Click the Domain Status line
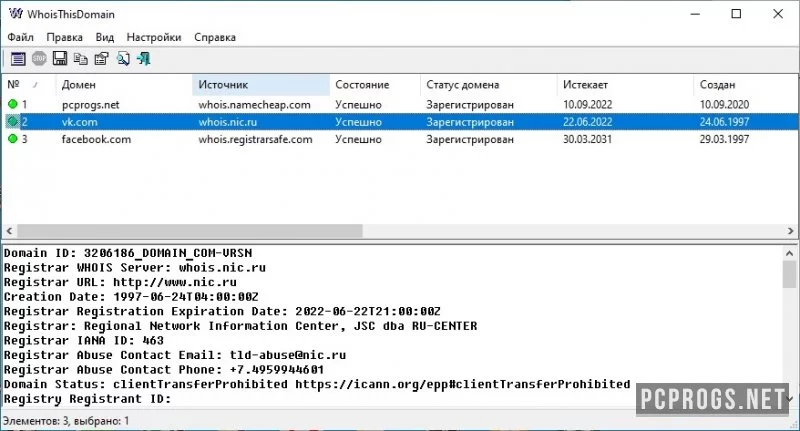The height and width of the screenshot is (431, 800). (x=317, y=384)
